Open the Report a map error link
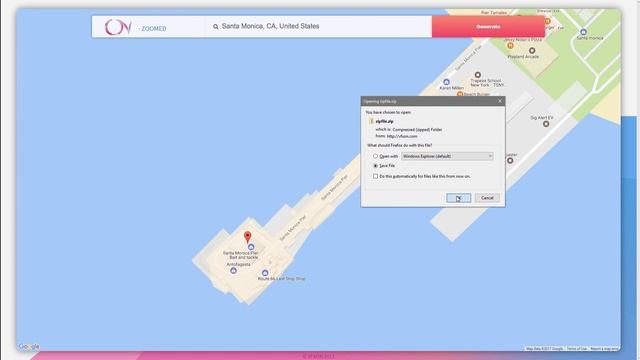This screenshot has height=360, width=640. pyautogui.click(x=604, y=349)
